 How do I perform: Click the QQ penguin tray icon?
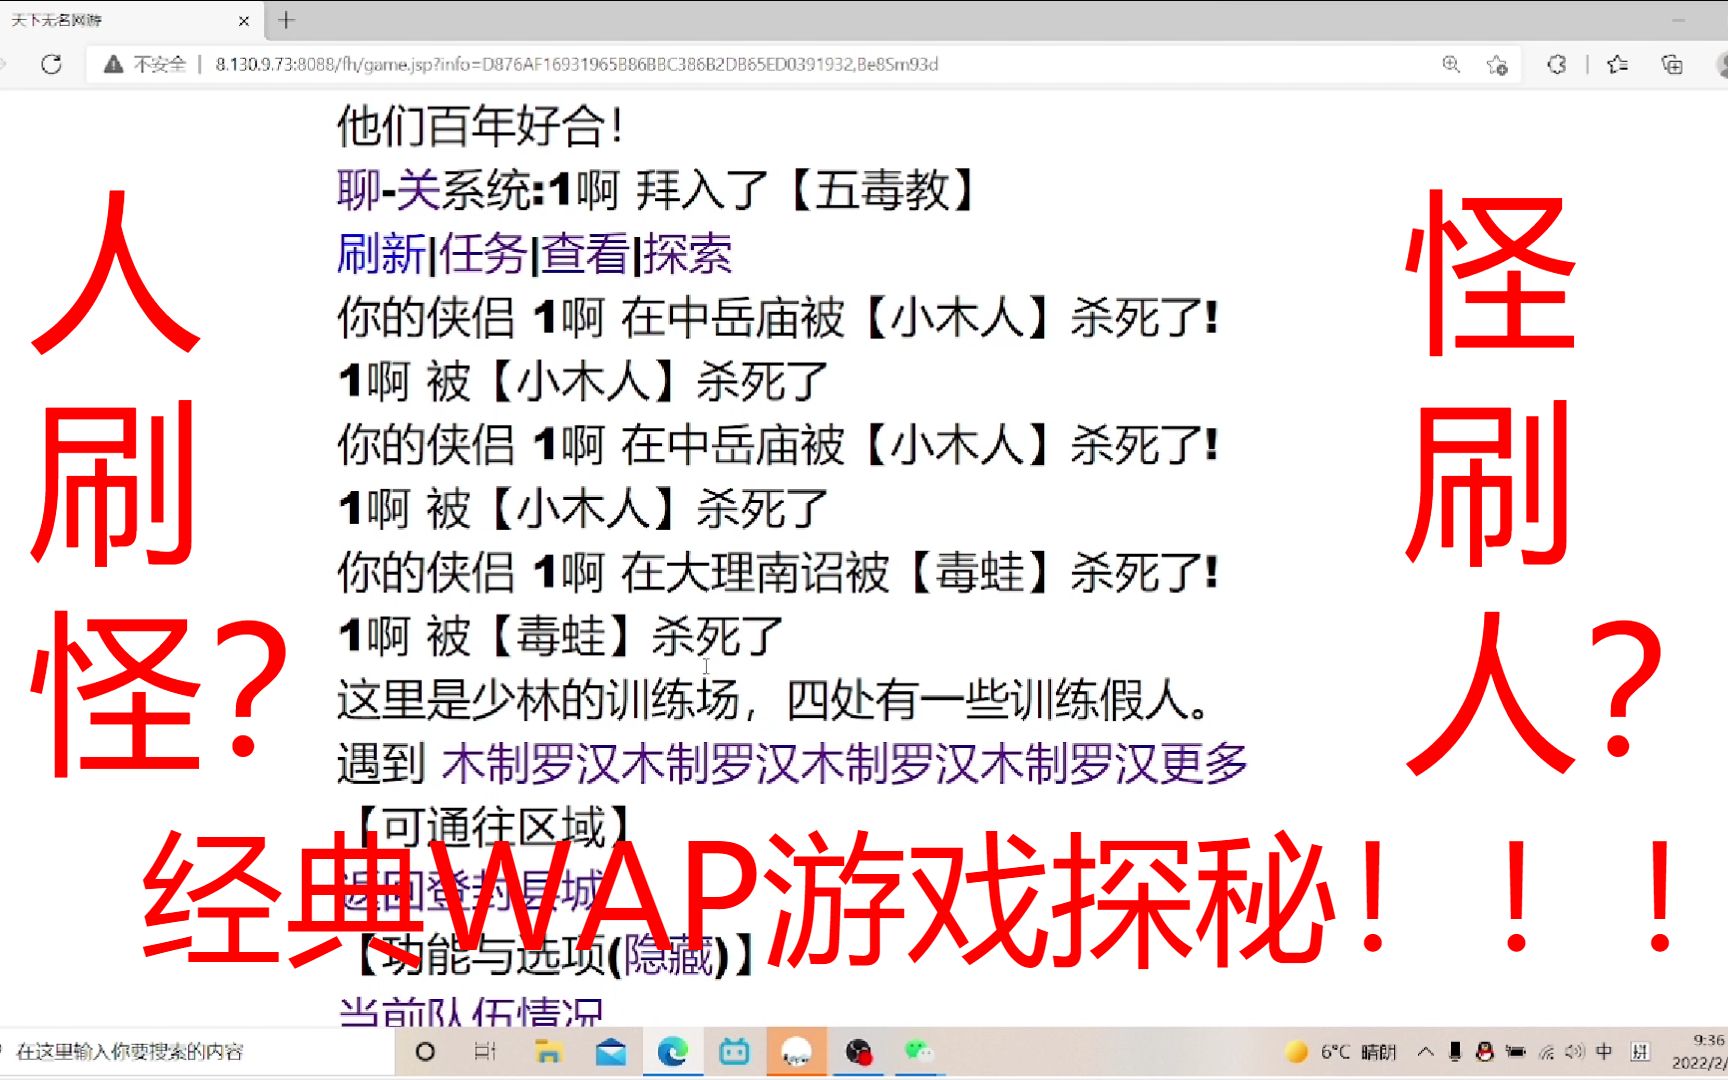click(1485, 1052)
